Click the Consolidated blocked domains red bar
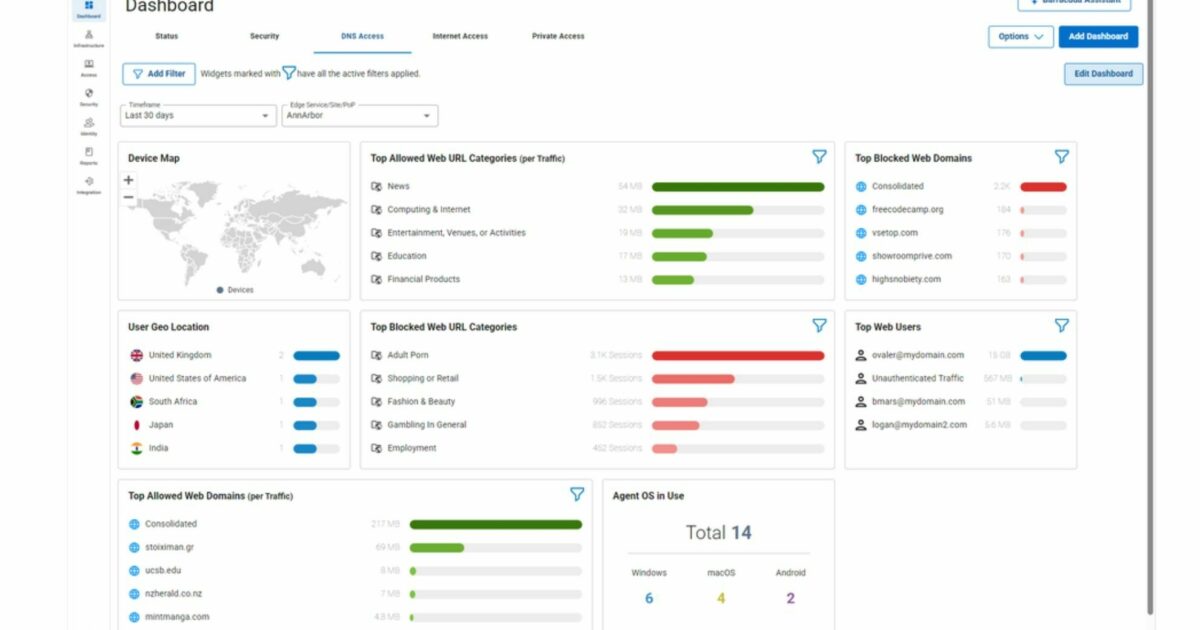Image resolution: width=1200 pixels, height=630 pixels. [x=1043, y=187]
